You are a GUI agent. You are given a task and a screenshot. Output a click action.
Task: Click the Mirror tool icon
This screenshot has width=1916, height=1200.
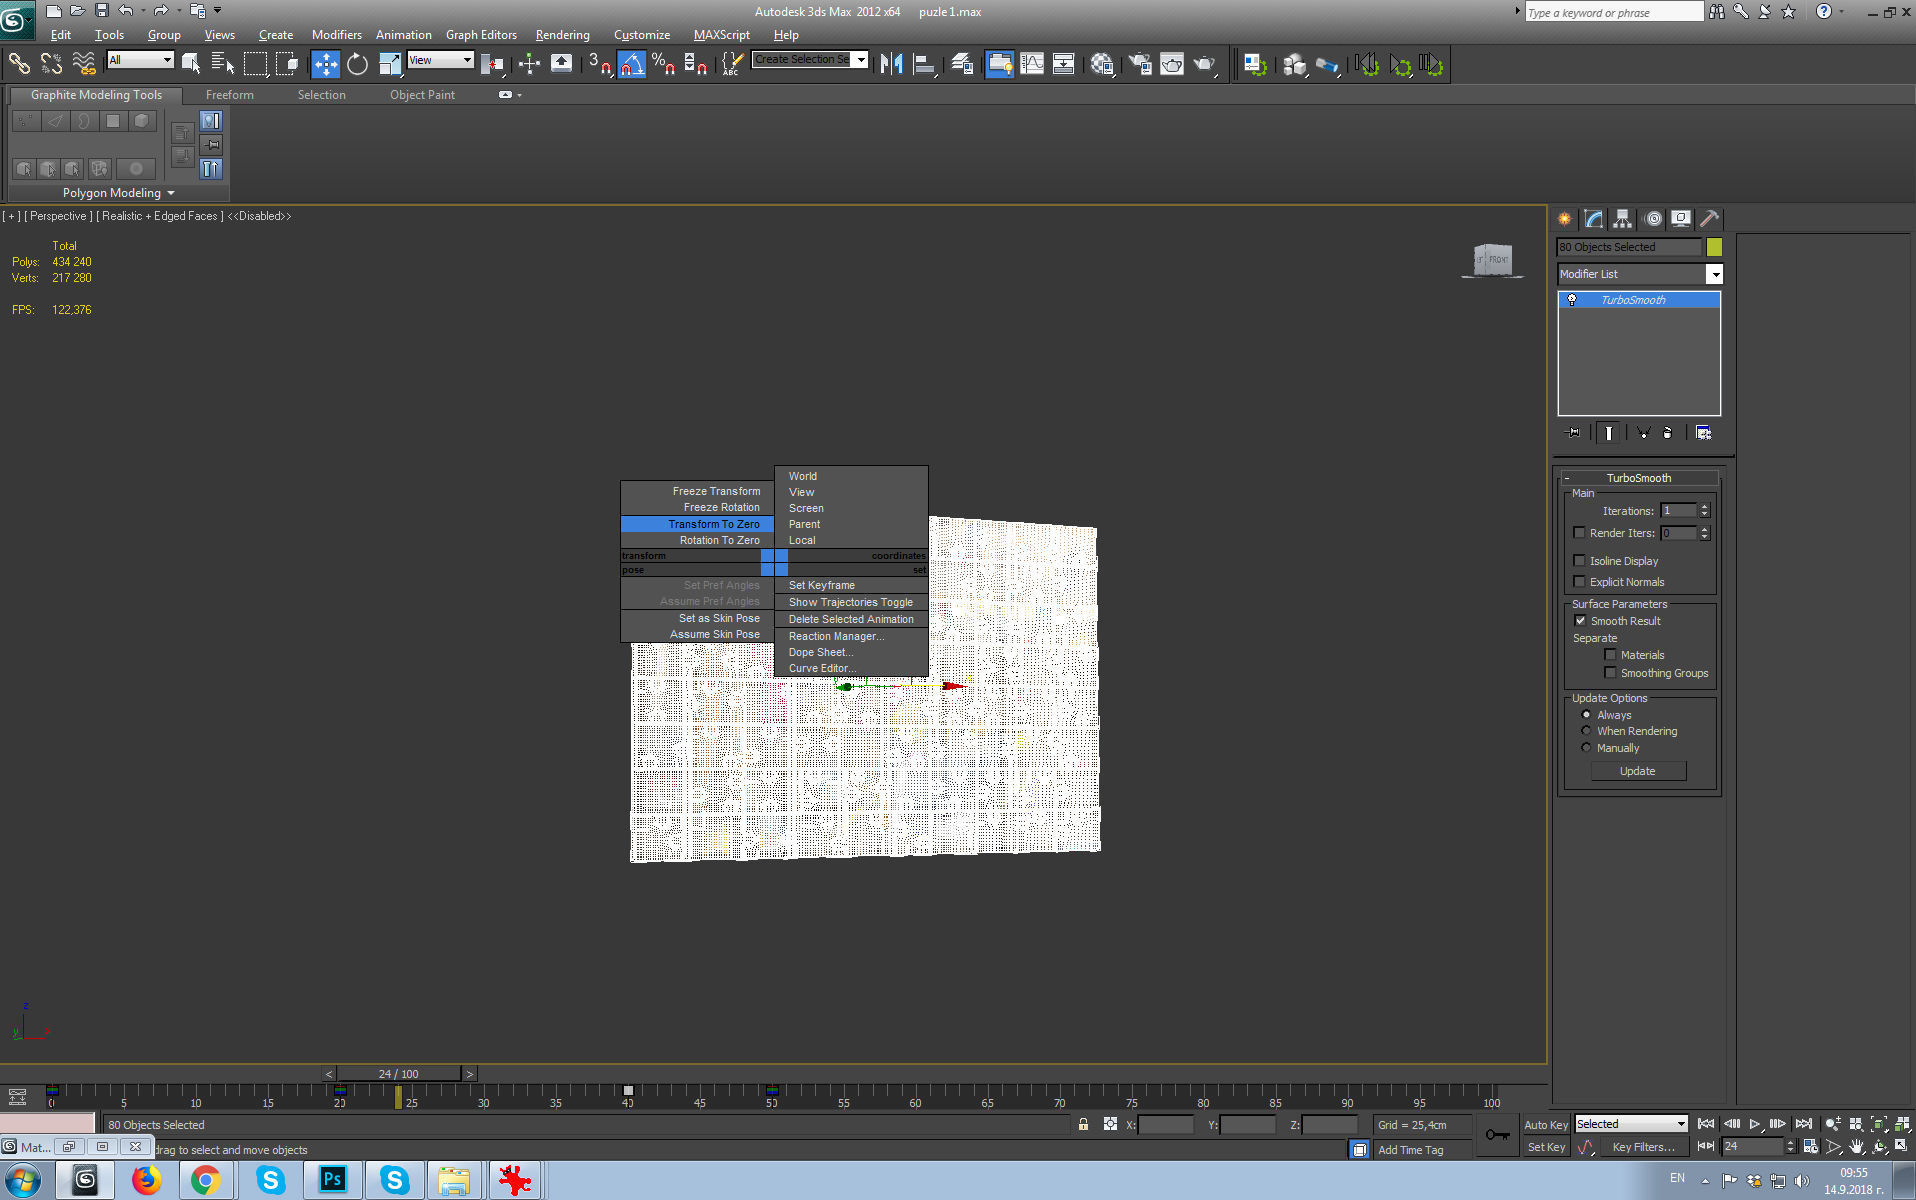(x=891, y=64)
